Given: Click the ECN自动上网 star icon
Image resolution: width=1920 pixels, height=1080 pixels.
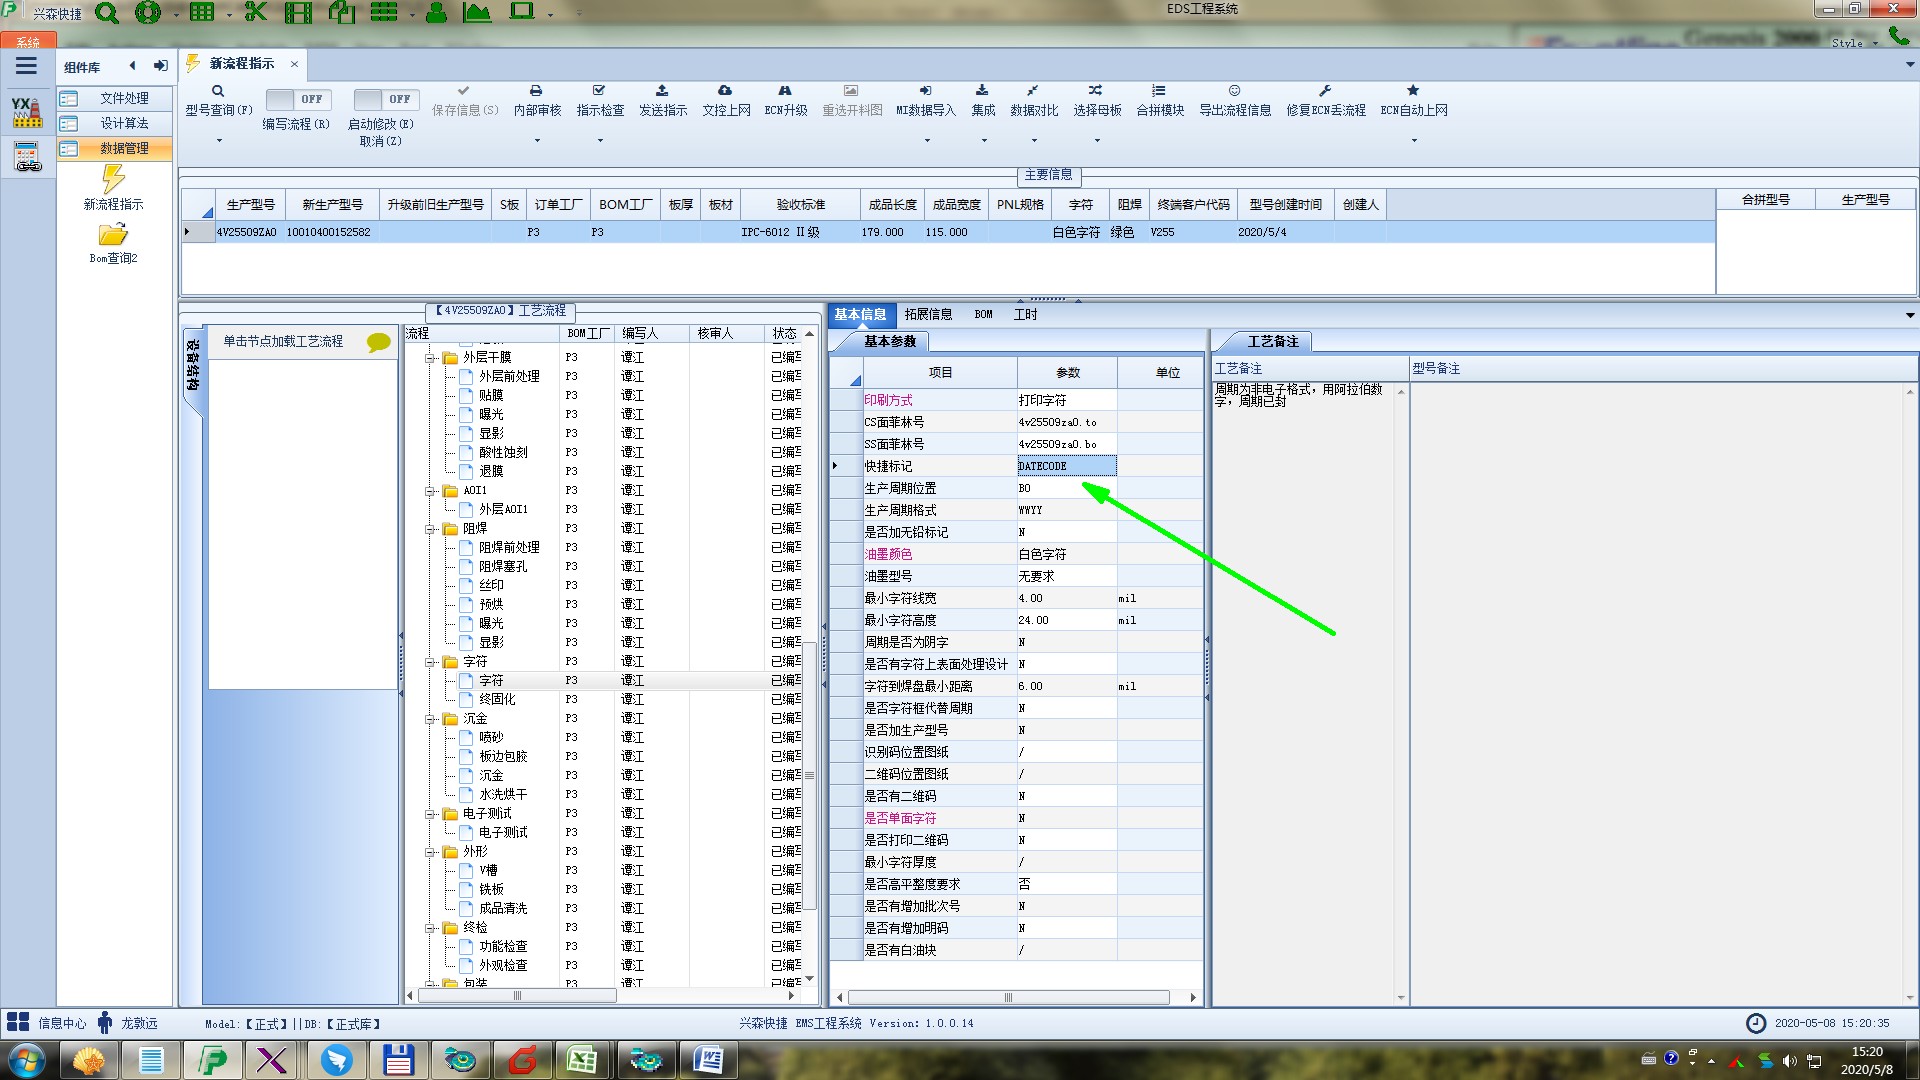Looking at the screenshot, I should 1413,91.
